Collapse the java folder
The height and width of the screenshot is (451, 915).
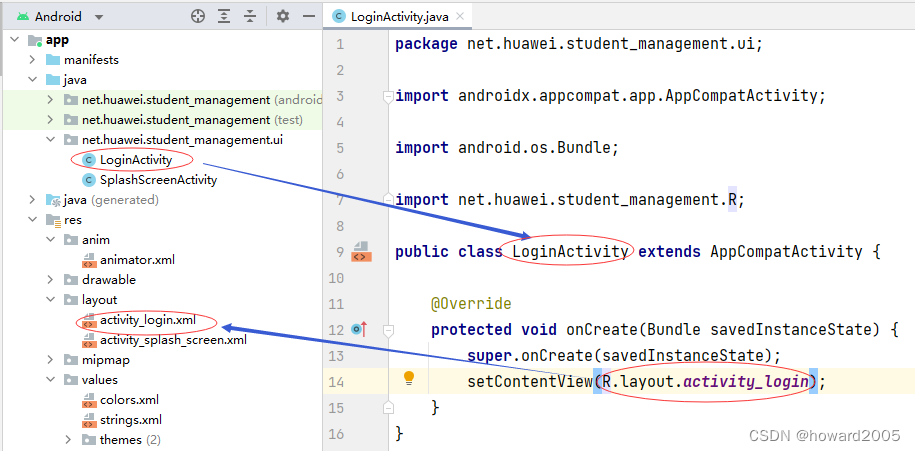33,80
